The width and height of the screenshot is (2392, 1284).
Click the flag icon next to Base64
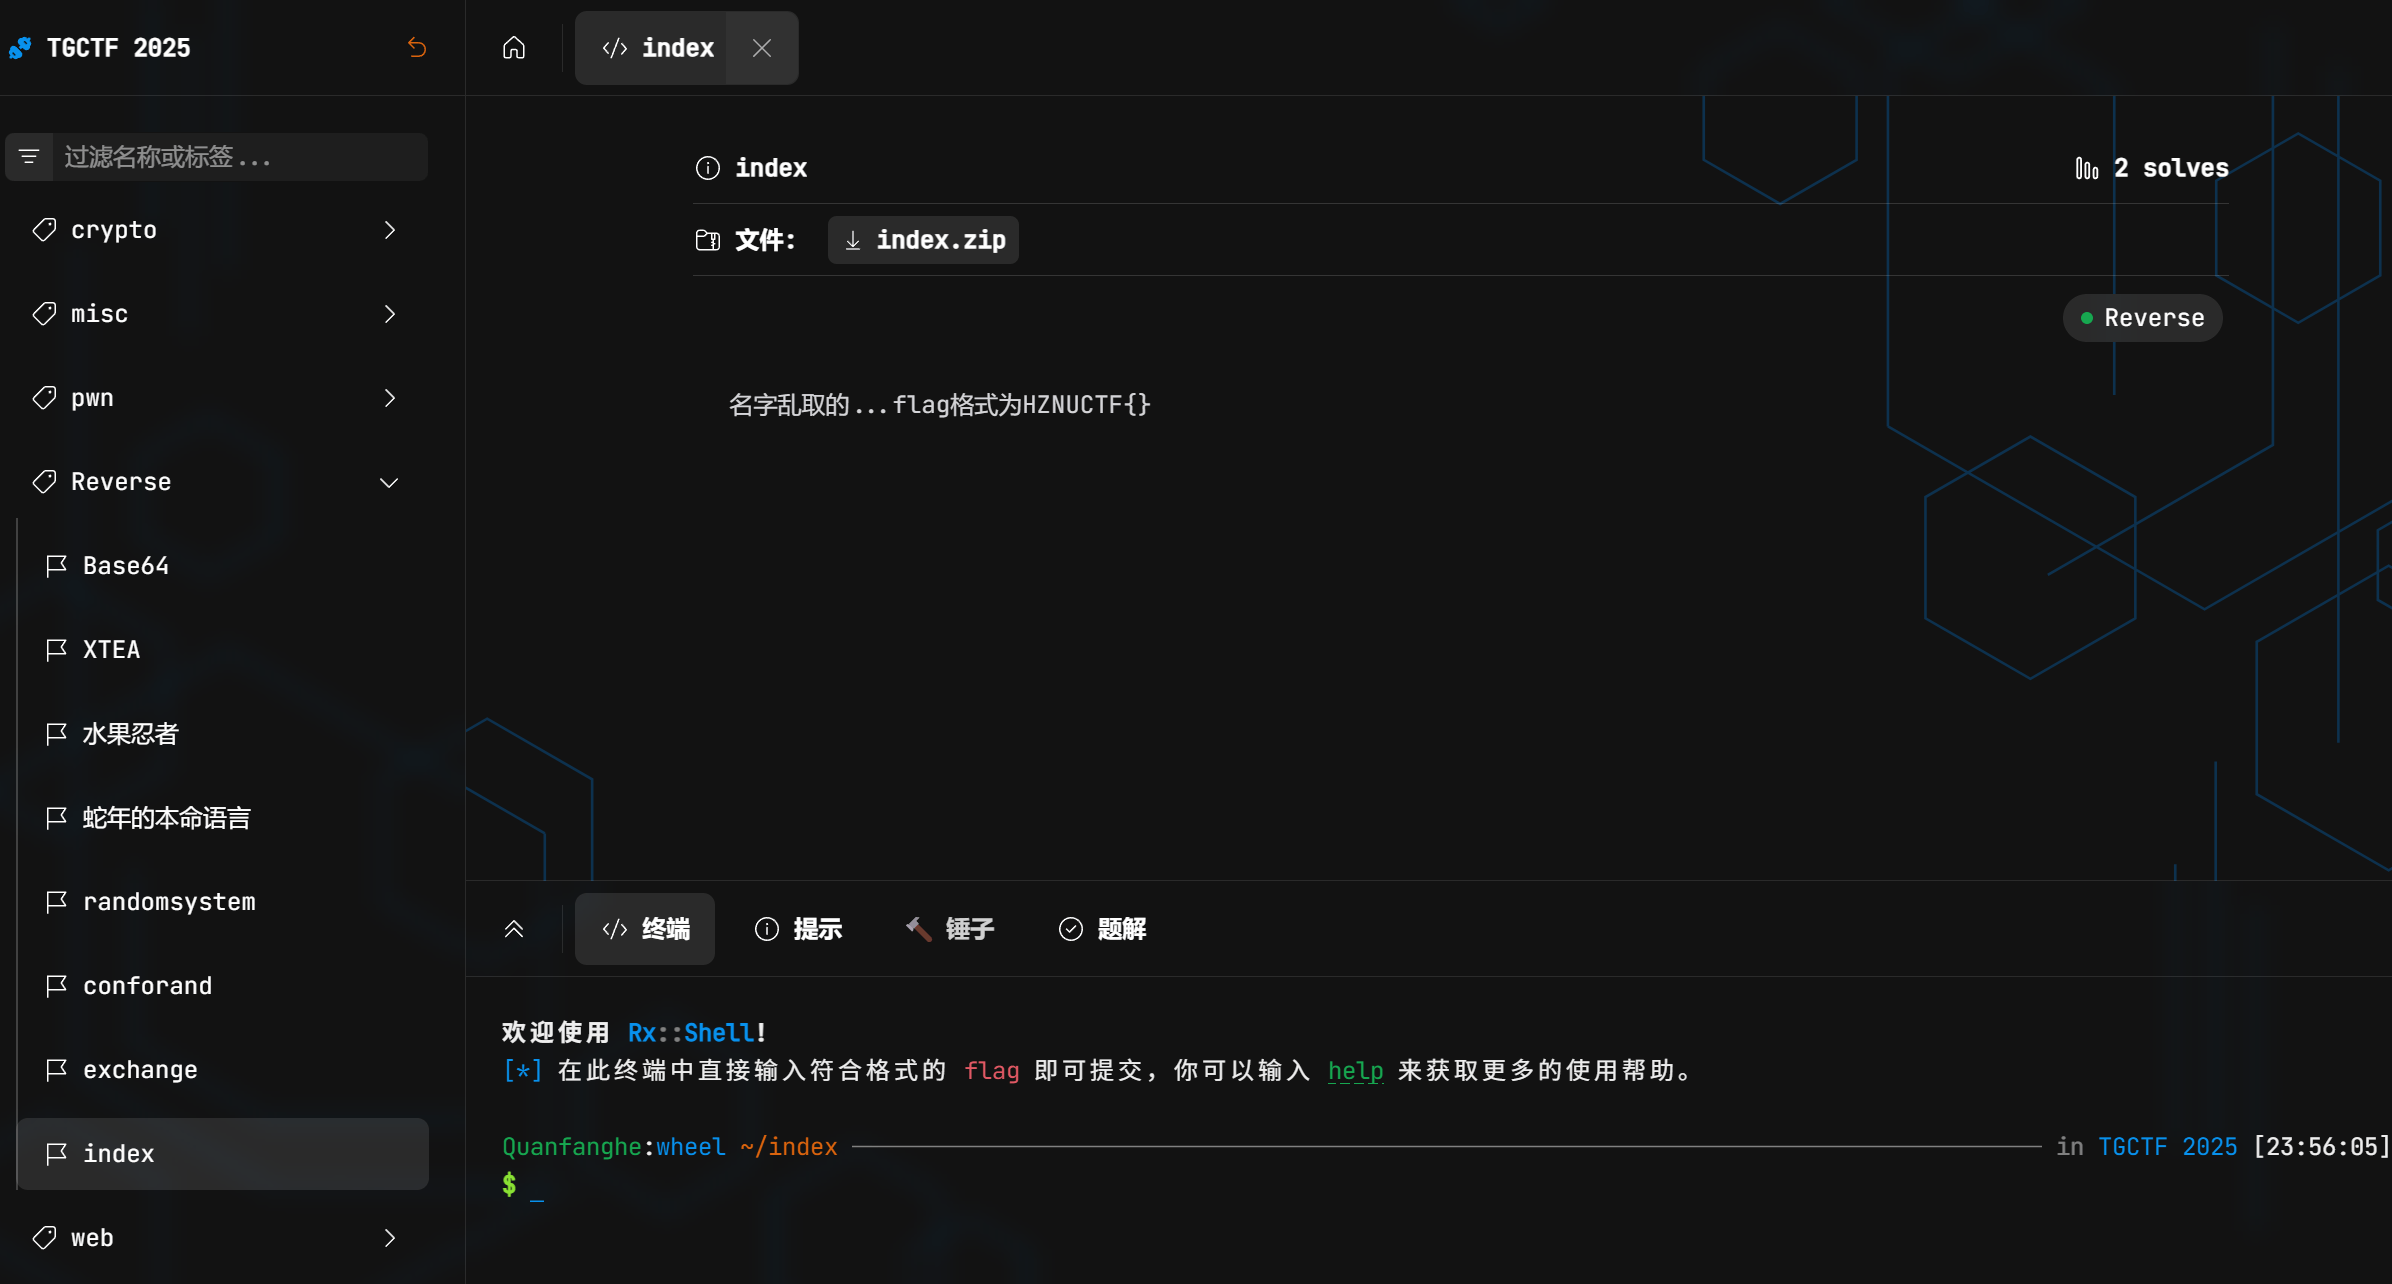(x=56, y=565)
